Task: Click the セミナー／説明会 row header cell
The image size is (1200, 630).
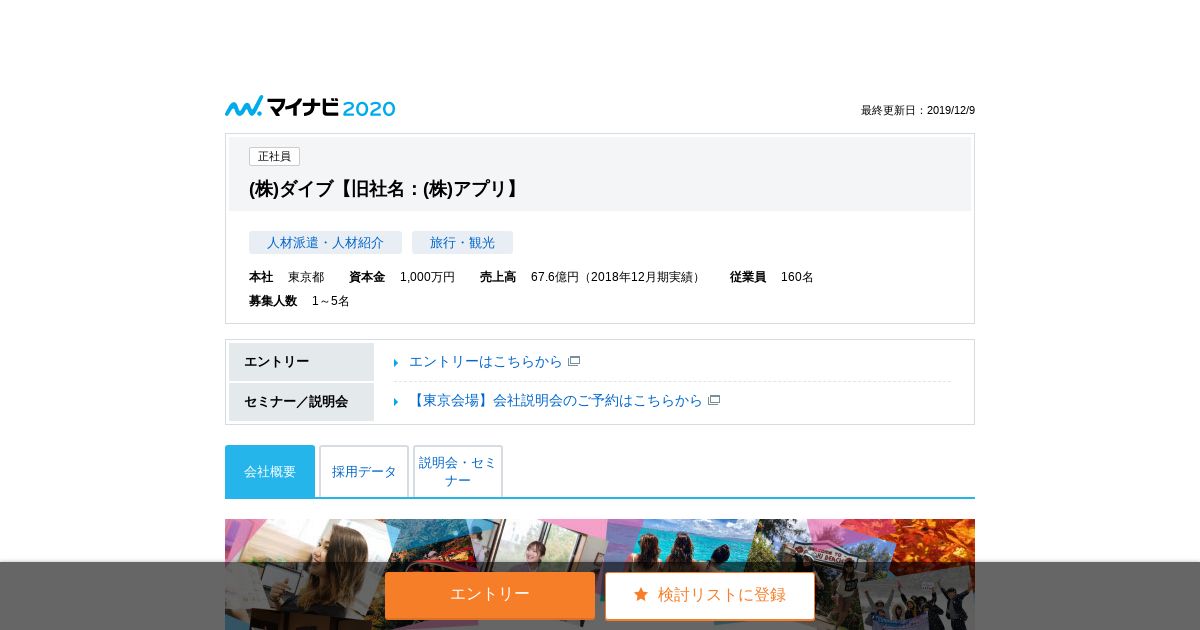Action: [x=301, y=402]
